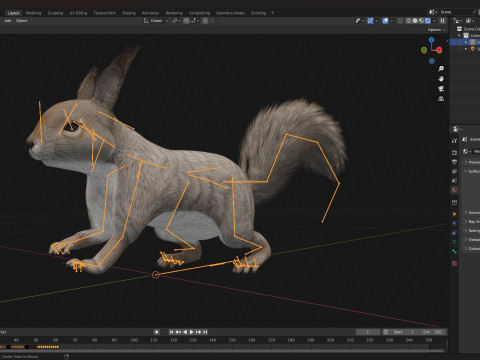Screen dimensions: 480x360
Task: Open the pivot point dropdown
Action: [176, 21]
